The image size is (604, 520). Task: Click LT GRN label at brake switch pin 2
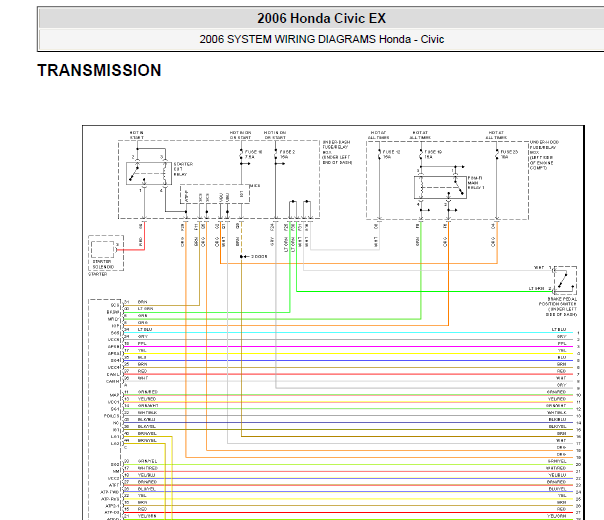[x=536, y=289]
